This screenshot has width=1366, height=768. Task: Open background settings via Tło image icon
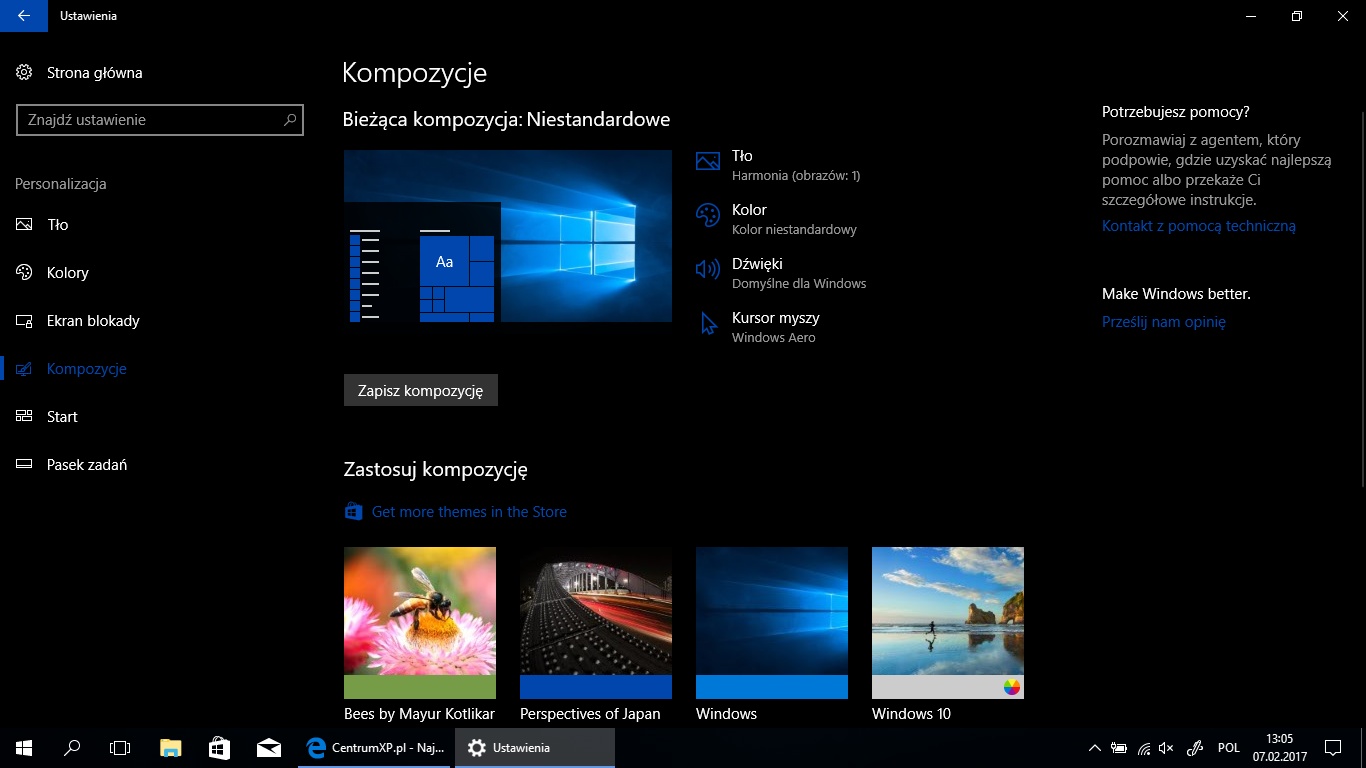coord(708,161)
